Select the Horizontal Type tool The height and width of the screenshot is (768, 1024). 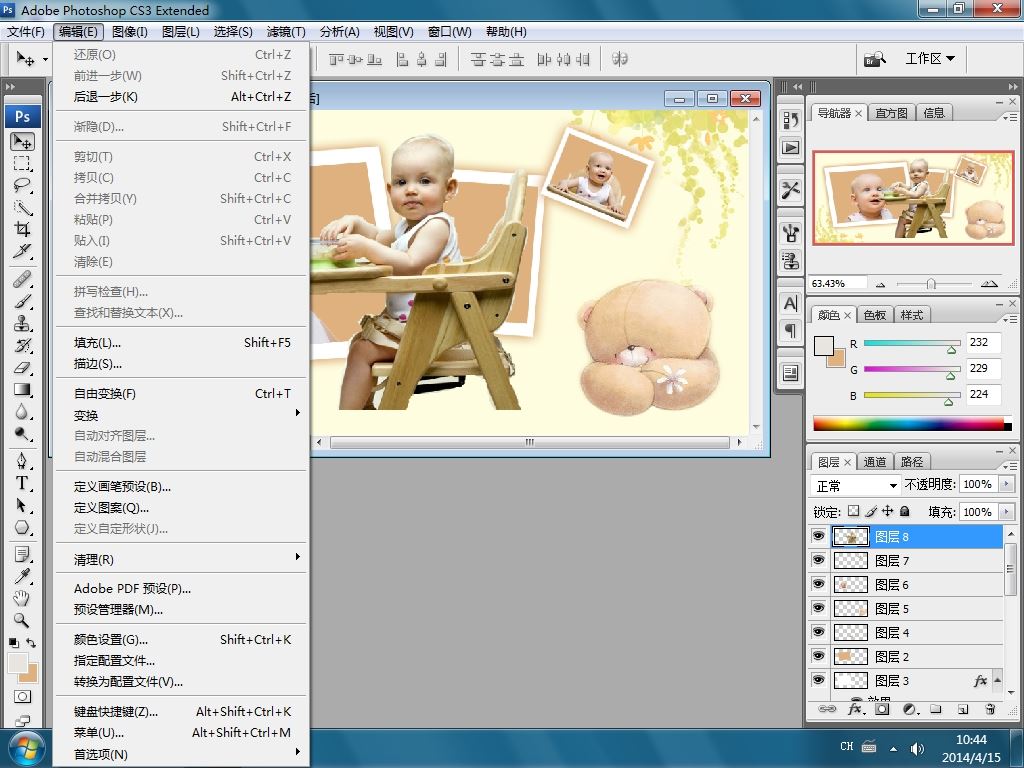point(22,483)
